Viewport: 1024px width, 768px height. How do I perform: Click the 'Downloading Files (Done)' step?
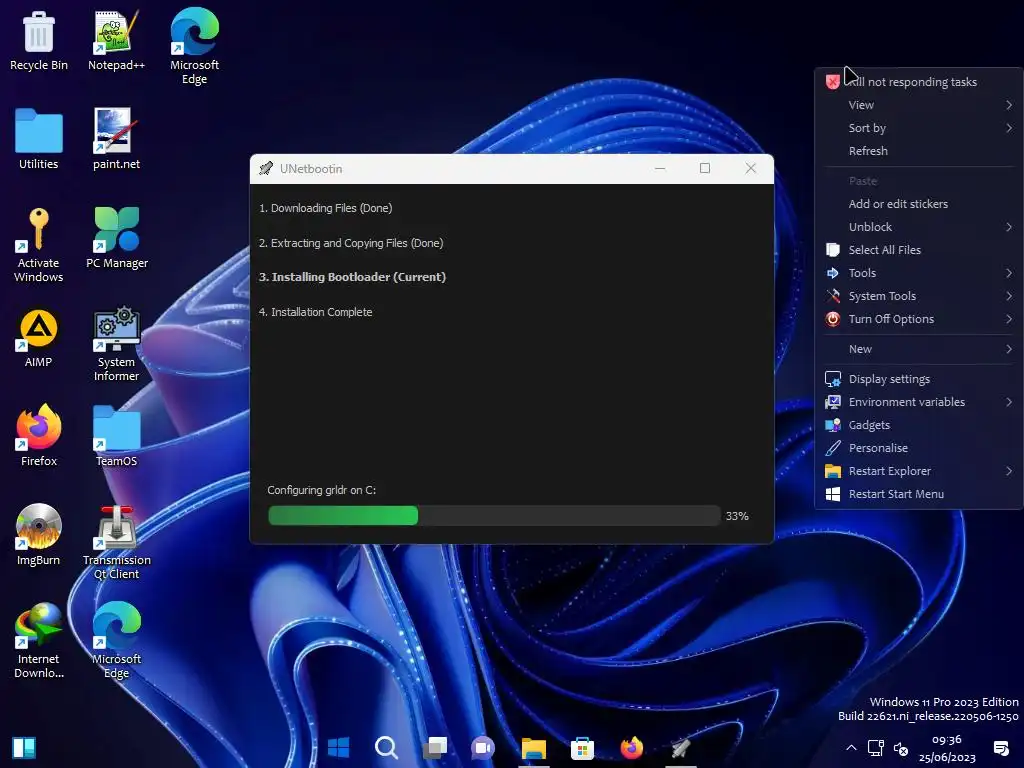(325, 208)
